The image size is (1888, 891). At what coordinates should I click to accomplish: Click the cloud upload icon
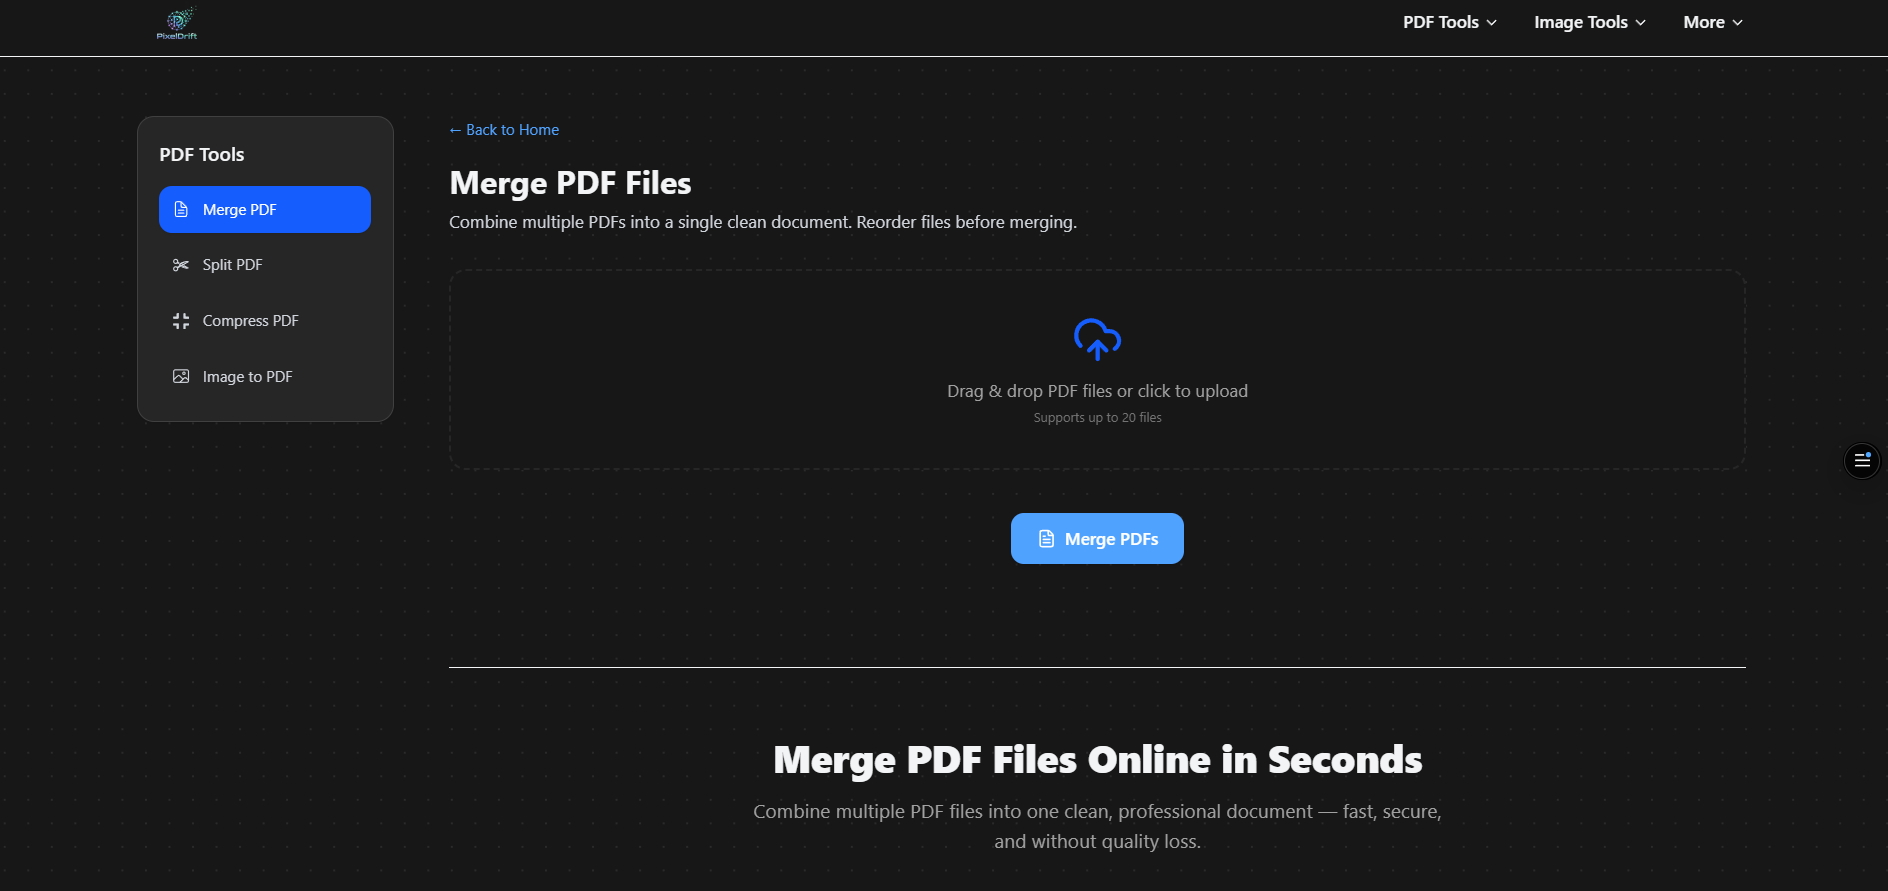1097,339
